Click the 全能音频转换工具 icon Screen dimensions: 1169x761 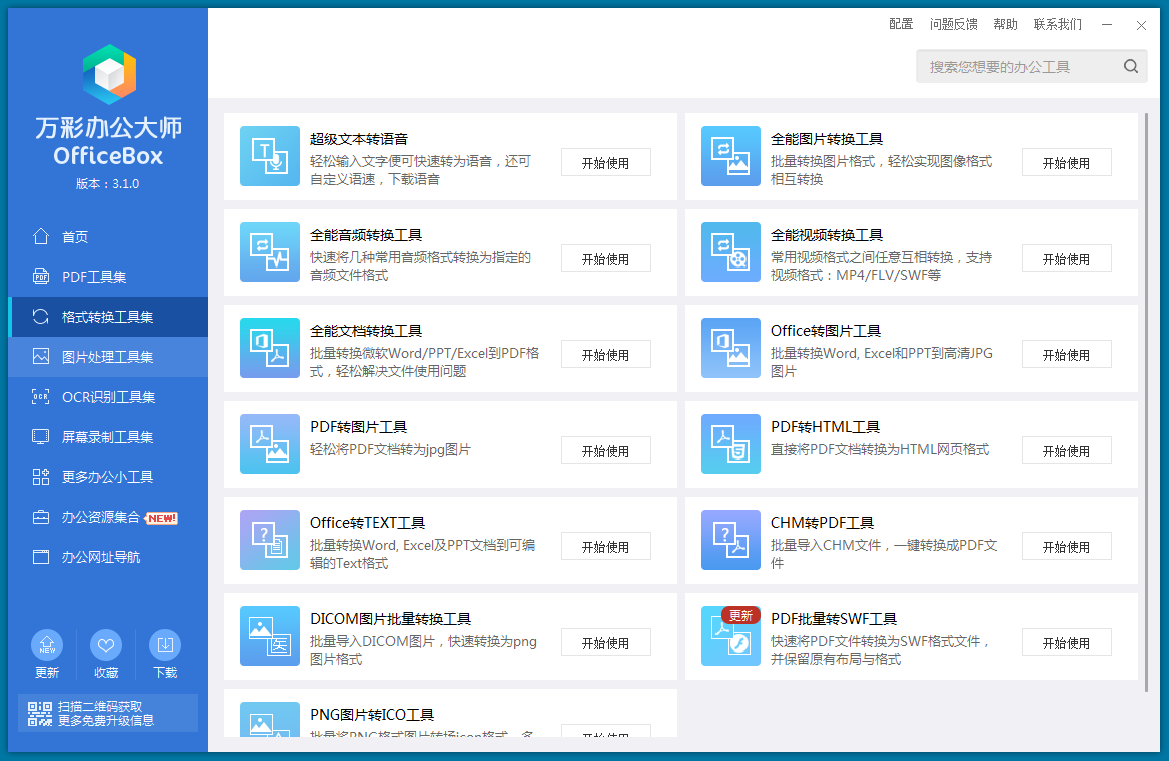[x=270, y=252]
